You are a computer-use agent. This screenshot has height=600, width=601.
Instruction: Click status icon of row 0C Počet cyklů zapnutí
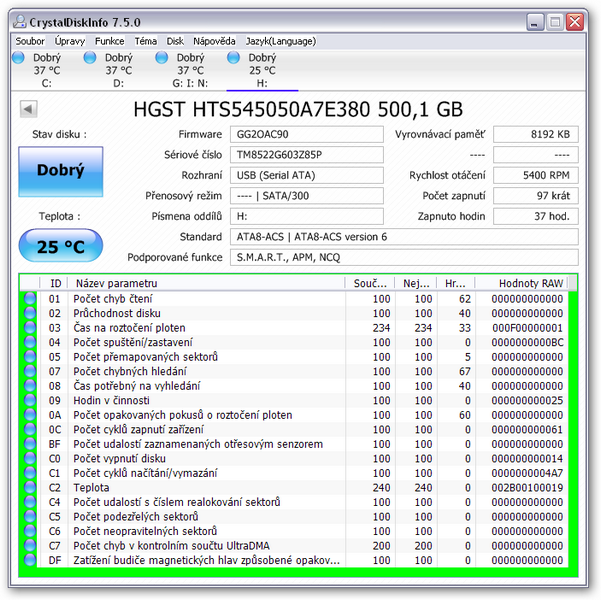point(30,429)
